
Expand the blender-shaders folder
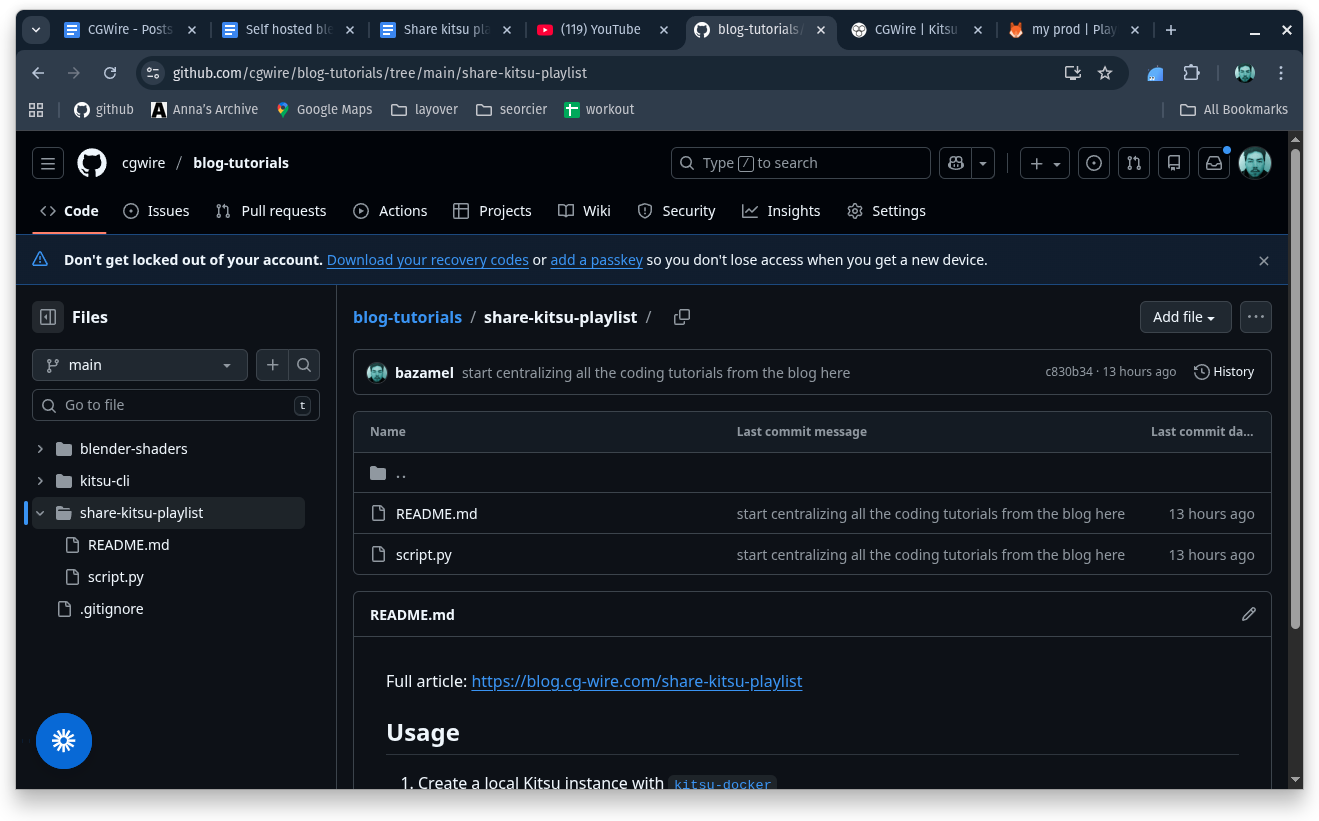(40, 449)
